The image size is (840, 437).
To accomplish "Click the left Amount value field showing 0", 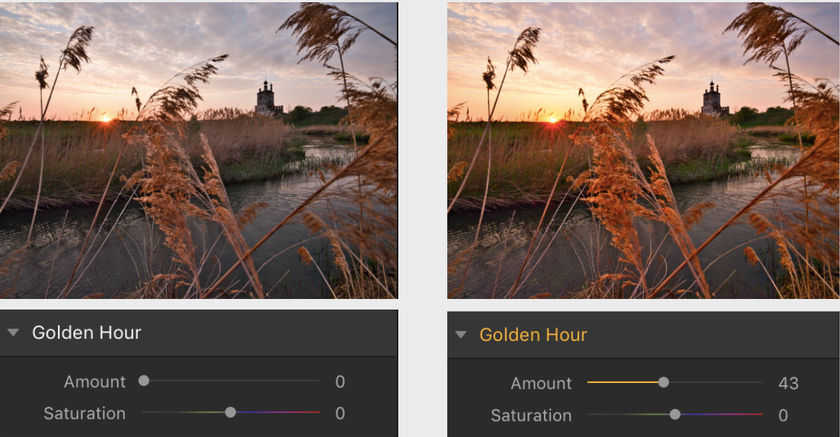I will point(340,381).
